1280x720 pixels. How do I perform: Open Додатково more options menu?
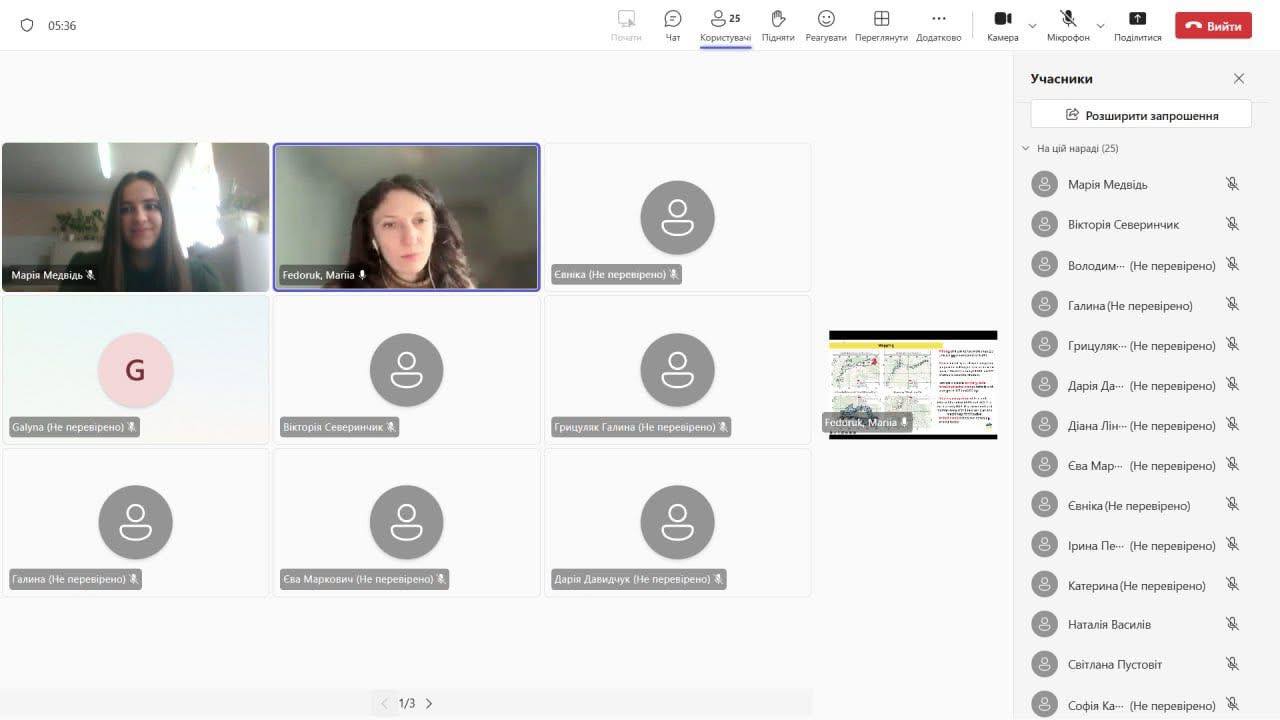click(938, 19)
